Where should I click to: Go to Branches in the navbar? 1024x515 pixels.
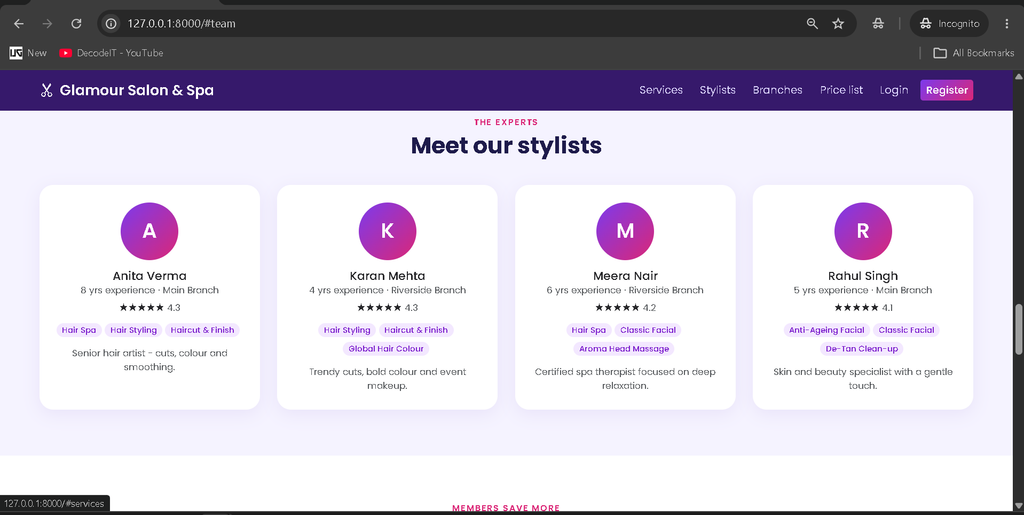coord(777,90)
